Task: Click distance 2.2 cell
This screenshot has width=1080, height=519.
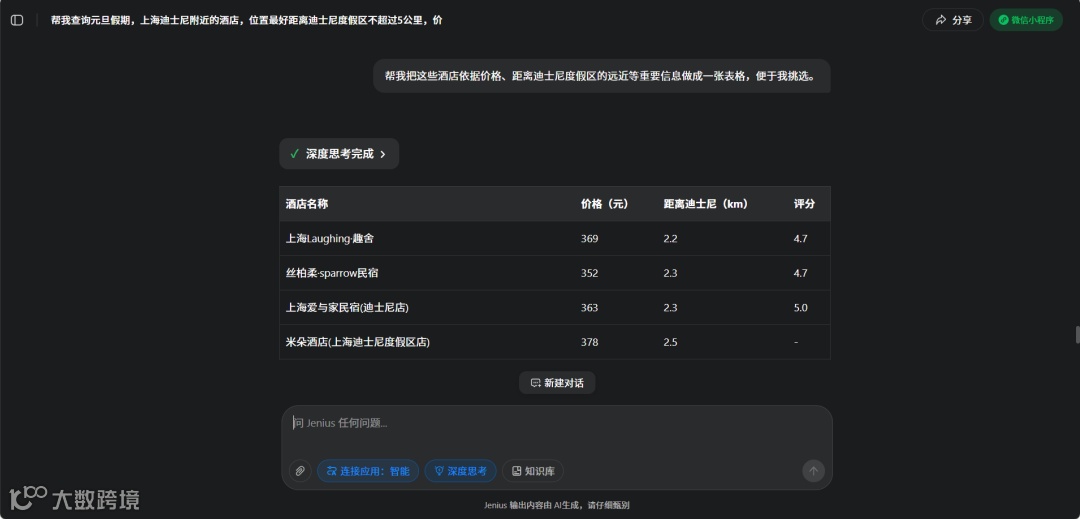Action: pos(670,238)
